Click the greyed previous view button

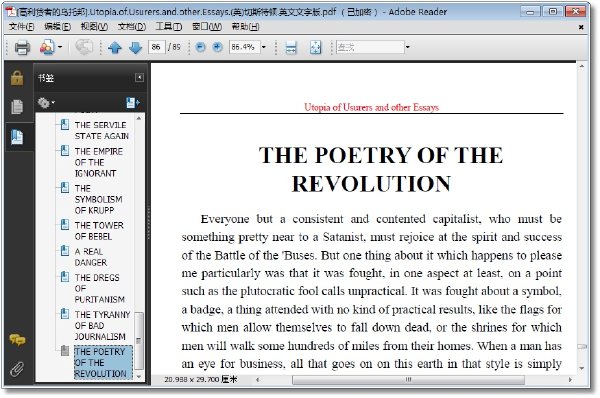83,47
